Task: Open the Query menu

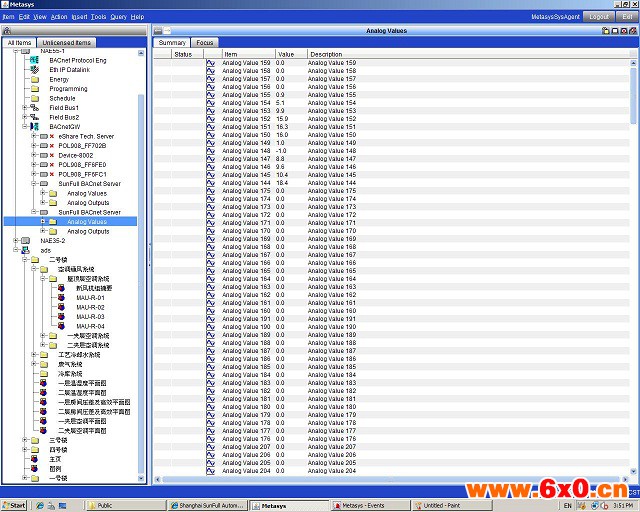Action: click(x=118, y=17)
